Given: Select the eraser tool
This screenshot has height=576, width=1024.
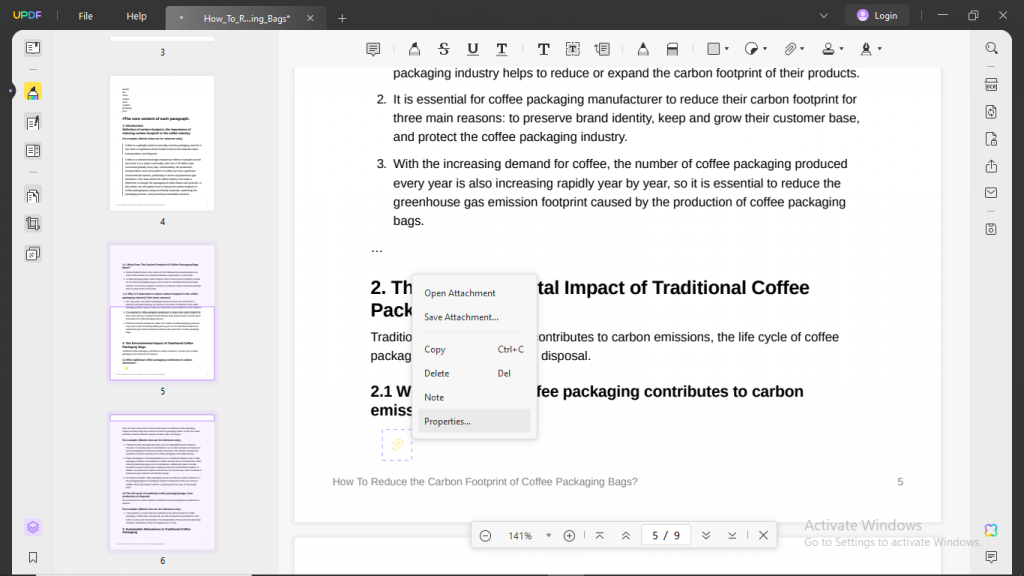Looking at the screenshot, I should (x=673, y=48).
